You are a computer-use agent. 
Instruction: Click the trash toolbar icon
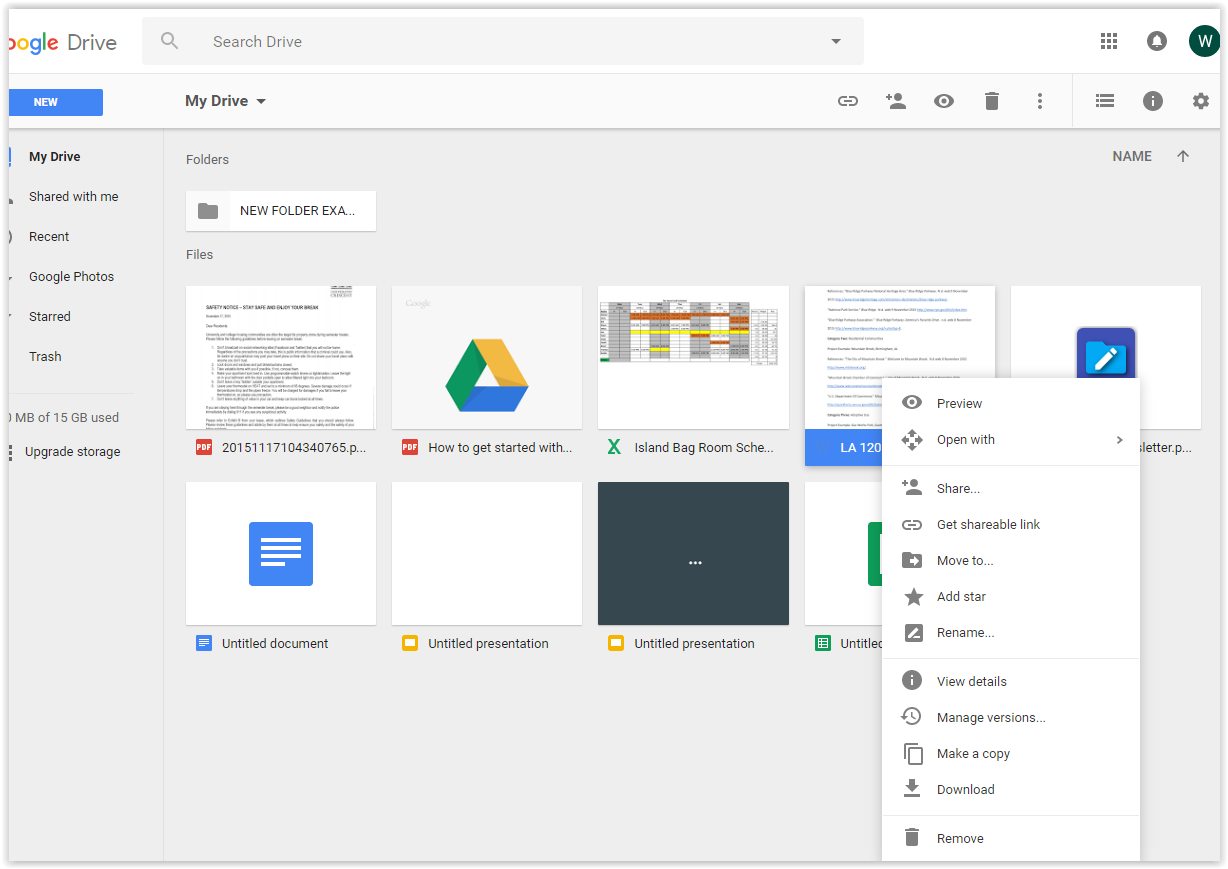(992, 101)
